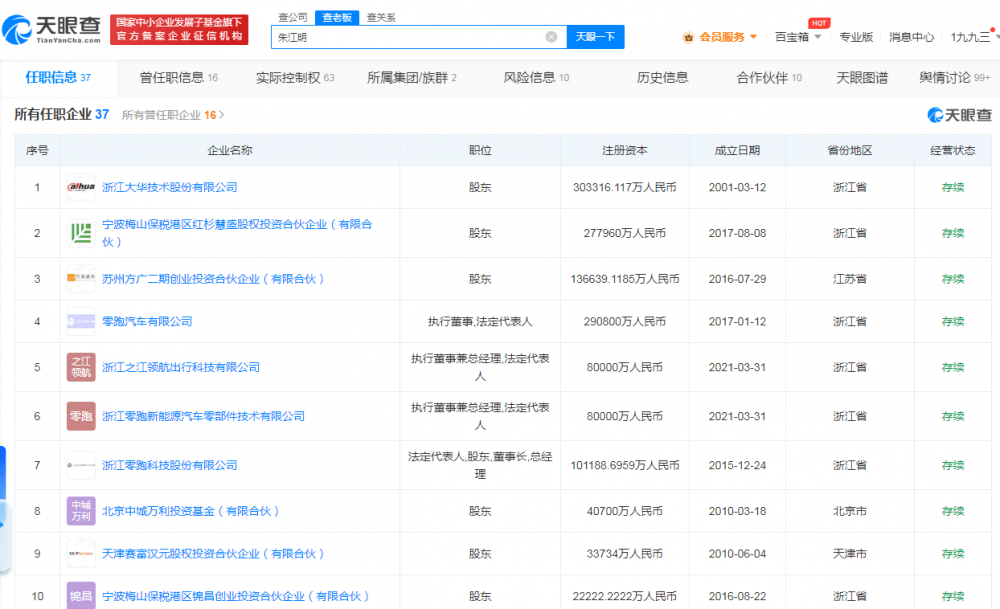Image resolution: width=1000 pixels, height=609 pixels.
Task: Click the 零跑 red logo in row 6
Action: [81, 416]
